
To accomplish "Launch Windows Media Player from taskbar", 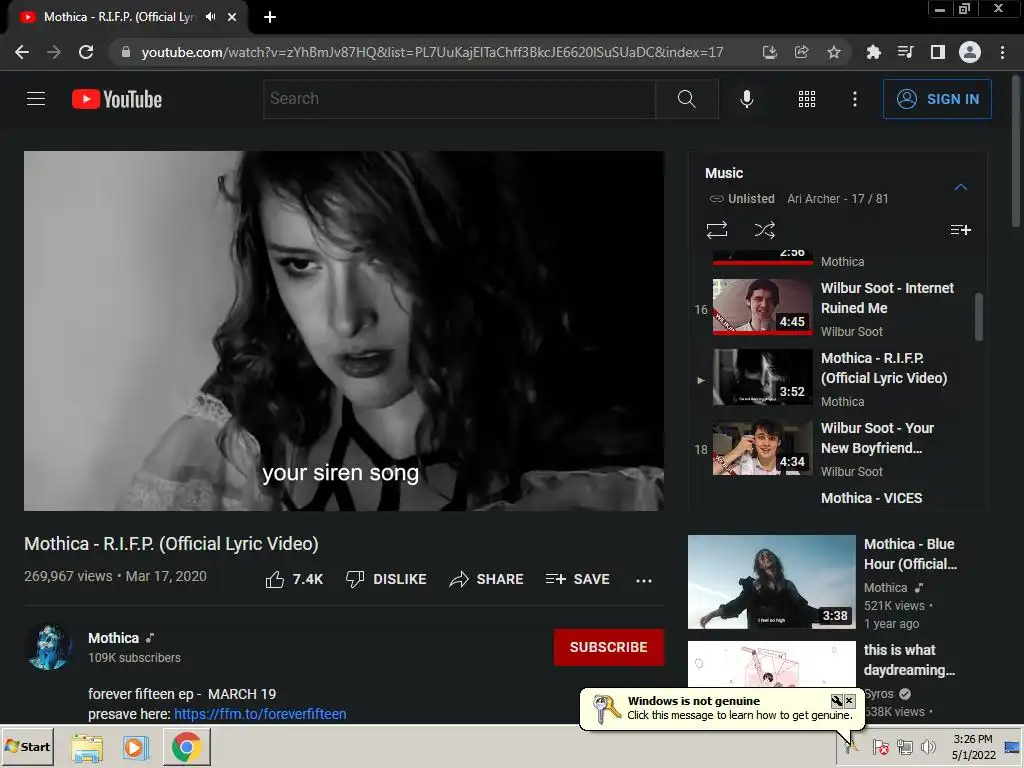I will tap(136, 747).
